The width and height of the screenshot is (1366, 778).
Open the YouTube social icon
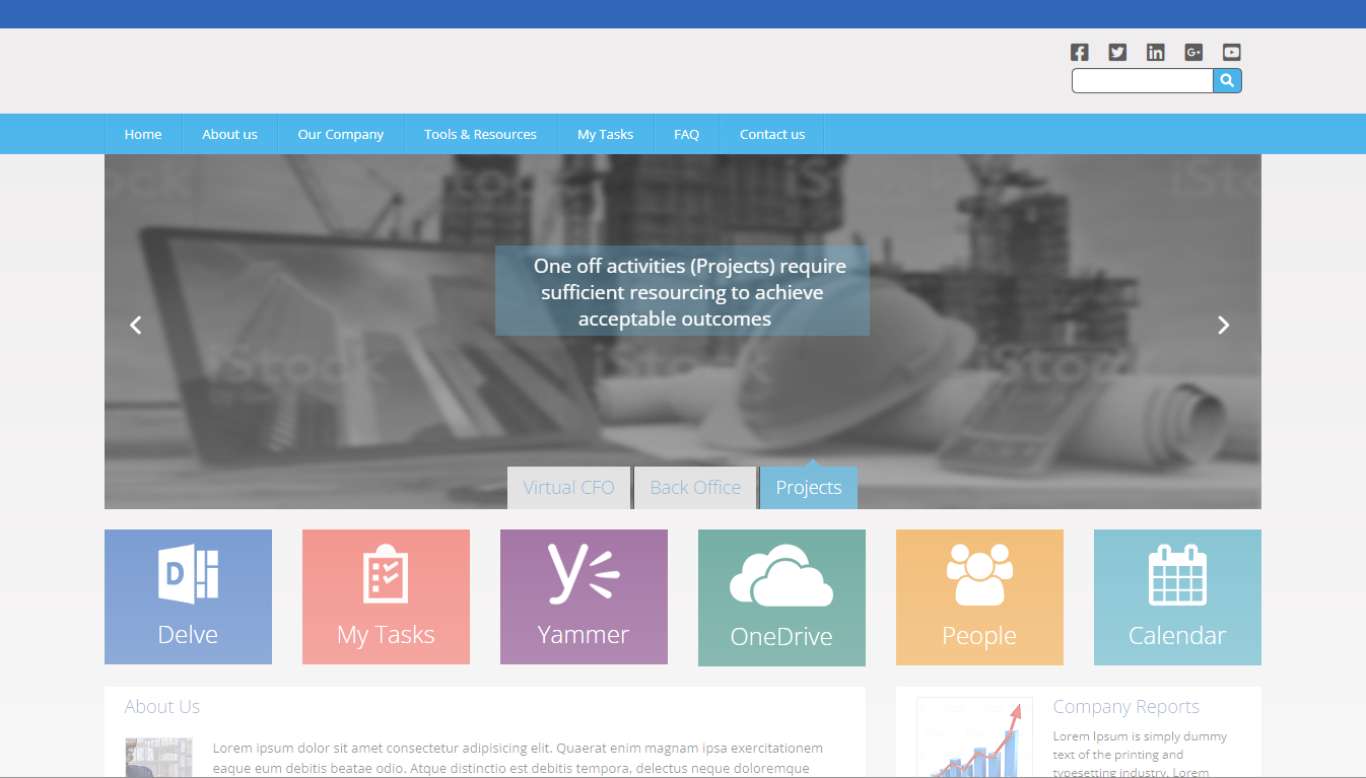coord(1231,52)
